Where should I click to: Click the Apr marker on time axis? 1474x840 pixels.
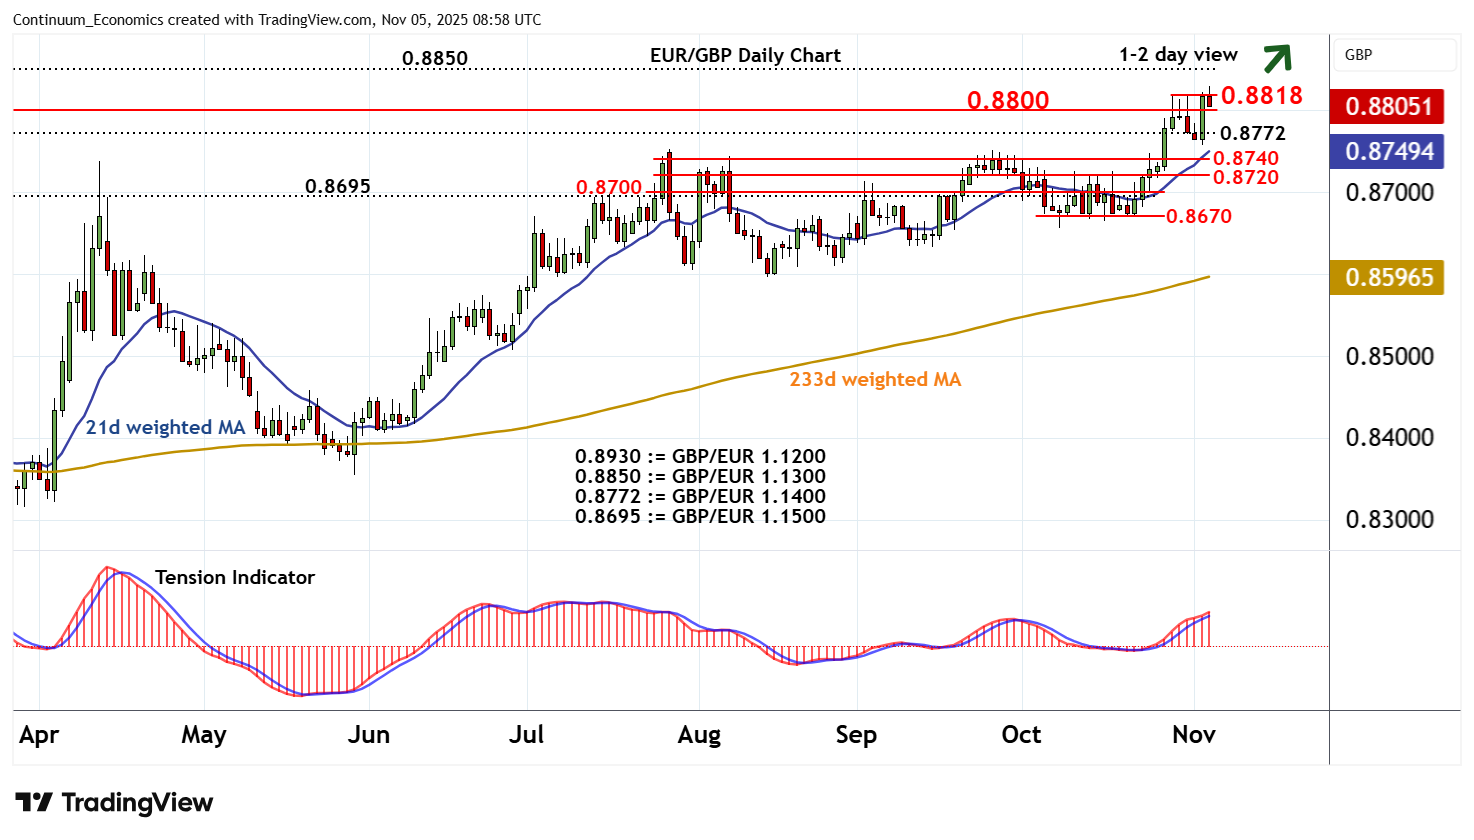pos(39,735)
